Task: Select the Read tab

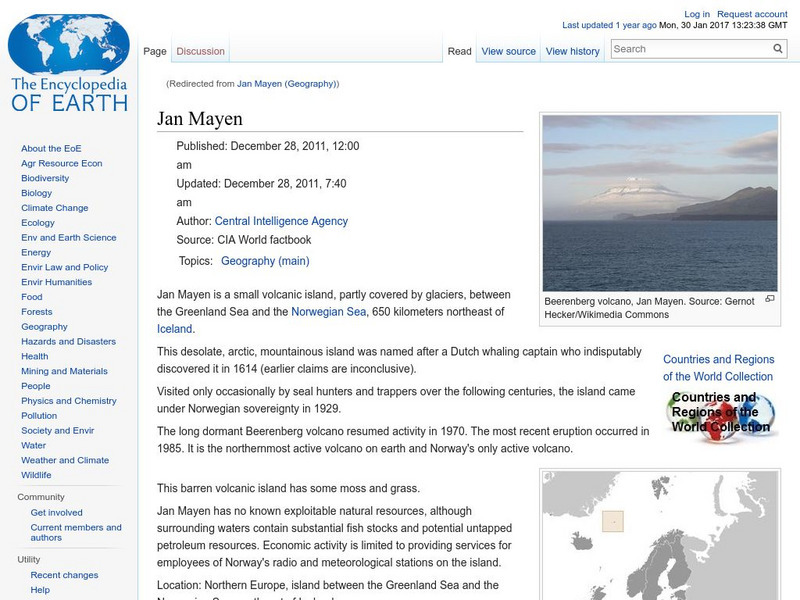Action: coord(458,50)
